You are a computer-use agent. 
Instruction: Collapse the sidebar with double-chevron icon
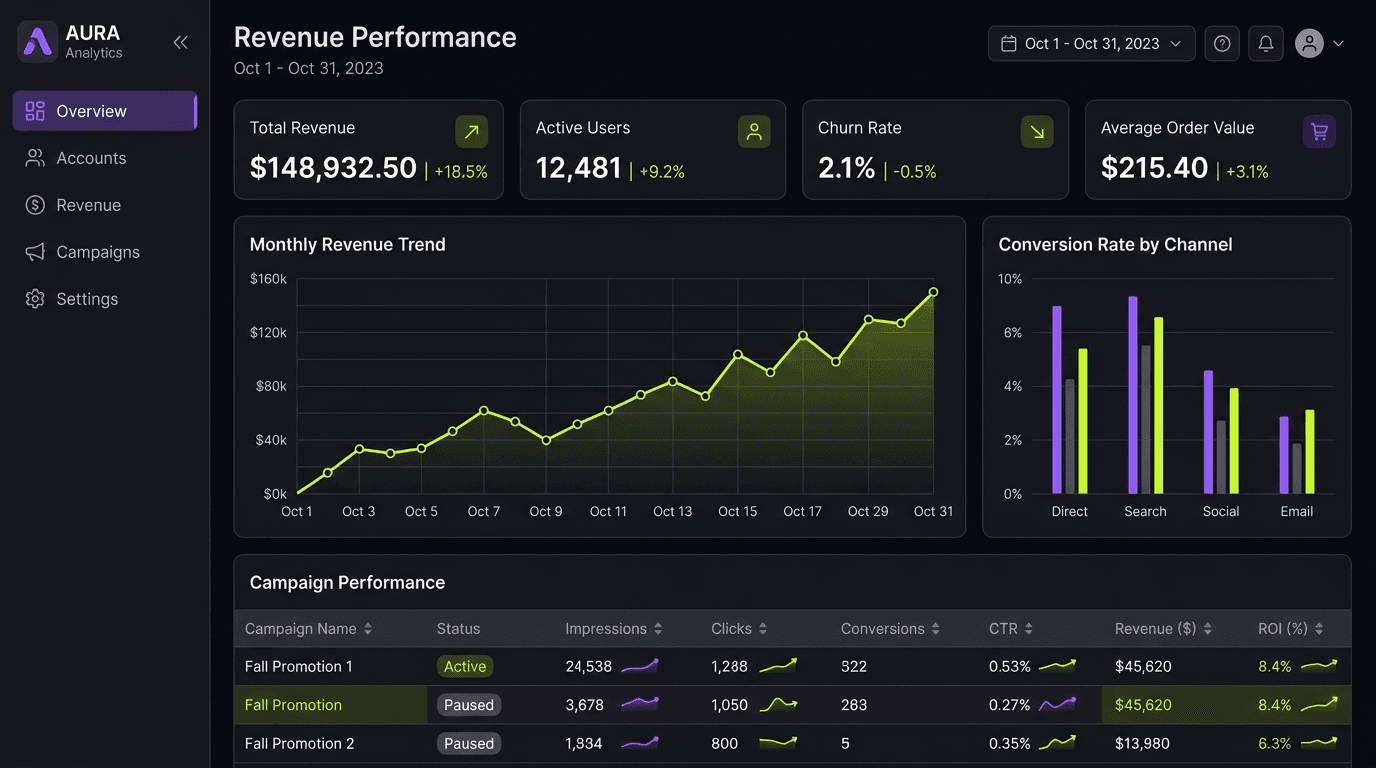coord(181,42)
